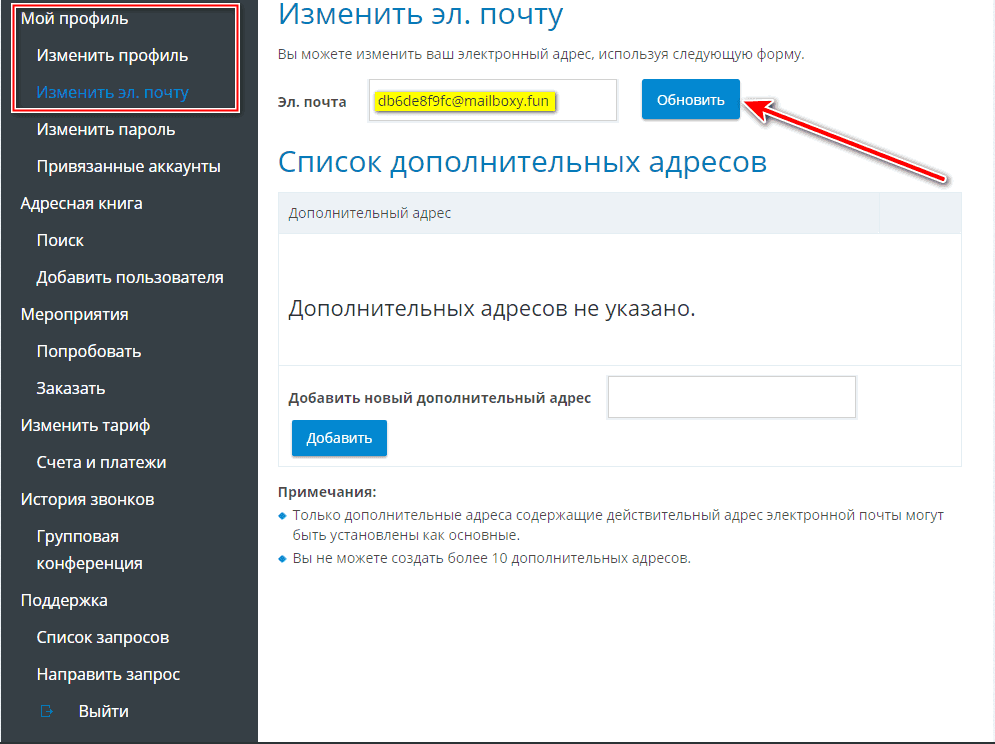Screen dimensions: 995x744
Task: Click the Примечания: label
Action: tap(327, 492)
